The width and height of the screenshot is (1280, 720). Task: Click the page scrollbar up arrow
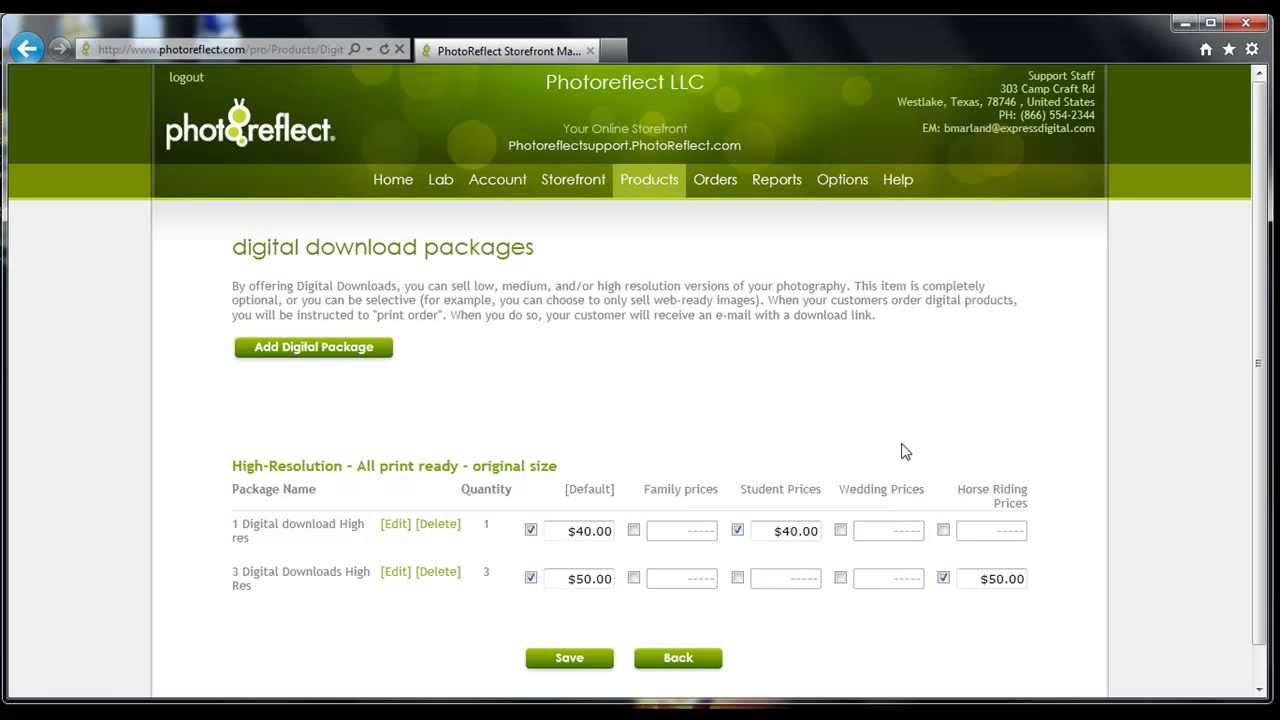coord(1258,73)
